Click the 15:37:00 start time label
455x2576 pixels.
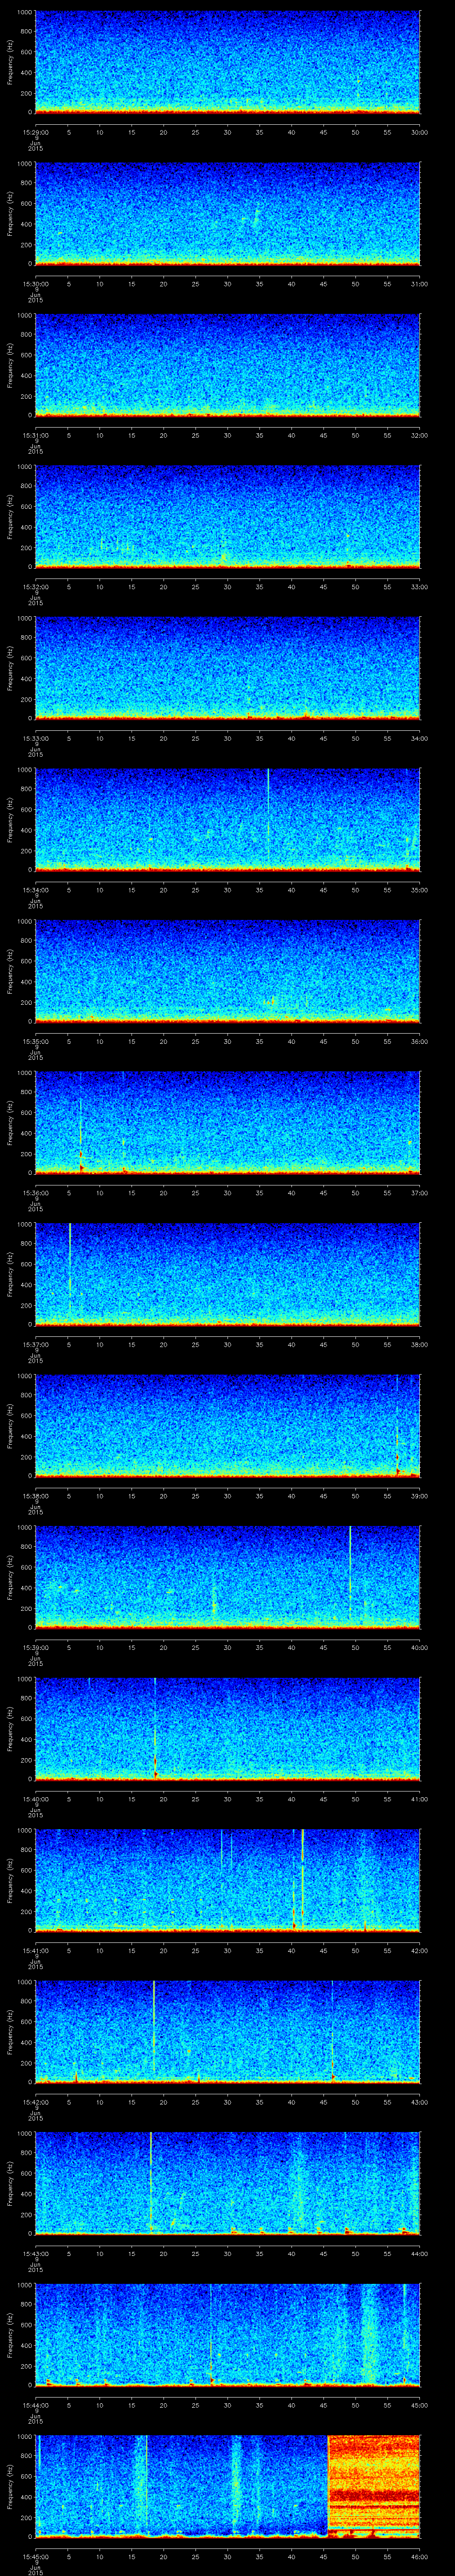(x=35, y=1344)
